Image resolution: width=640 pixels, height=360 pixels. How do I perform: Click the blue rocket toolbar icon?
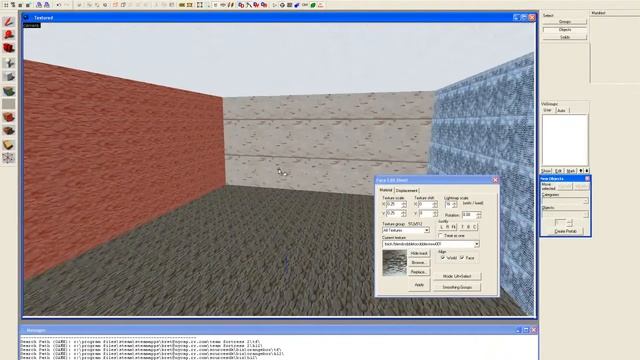[x=297, y=5]
